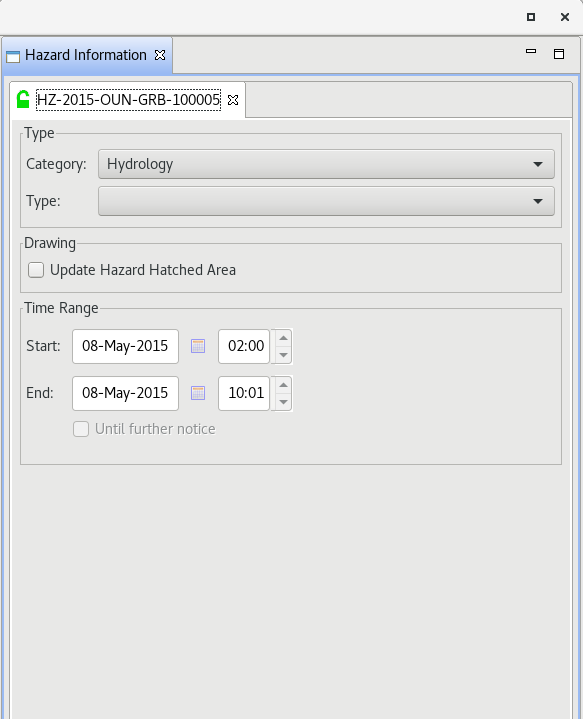Minimize the Hazard Information view panel
The height and width of the screenshot is (719, 583).
point(531,51)
